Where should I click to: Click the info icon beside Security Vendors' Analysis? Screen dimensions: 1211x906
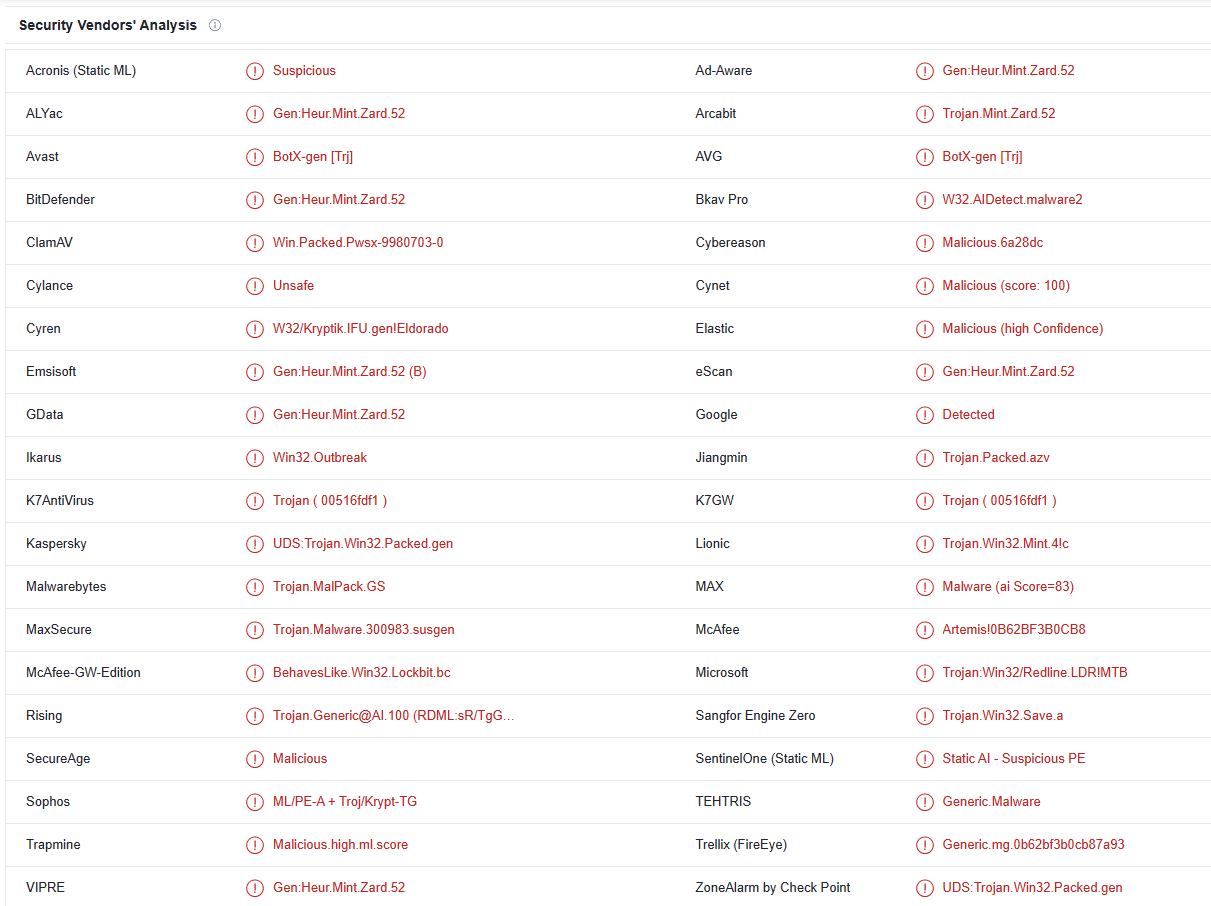215,25
